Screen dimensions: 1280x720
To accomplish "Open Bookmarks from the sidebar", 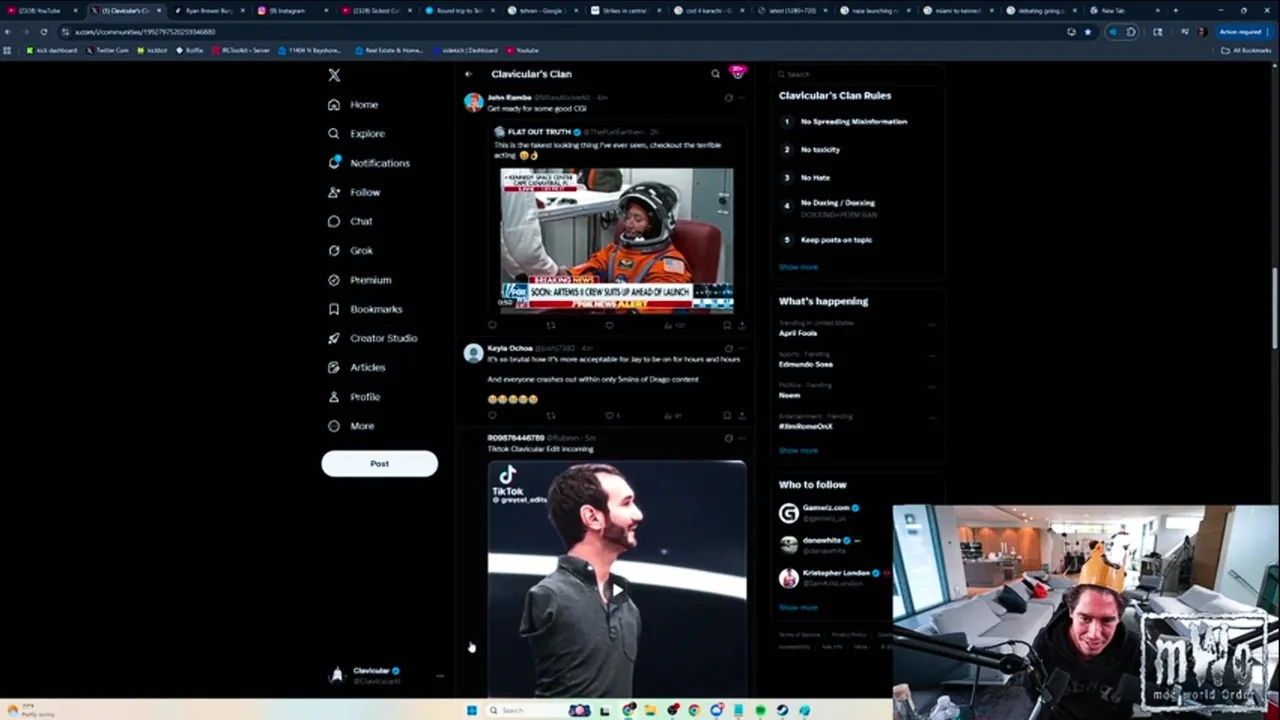I will pos(365,309).
